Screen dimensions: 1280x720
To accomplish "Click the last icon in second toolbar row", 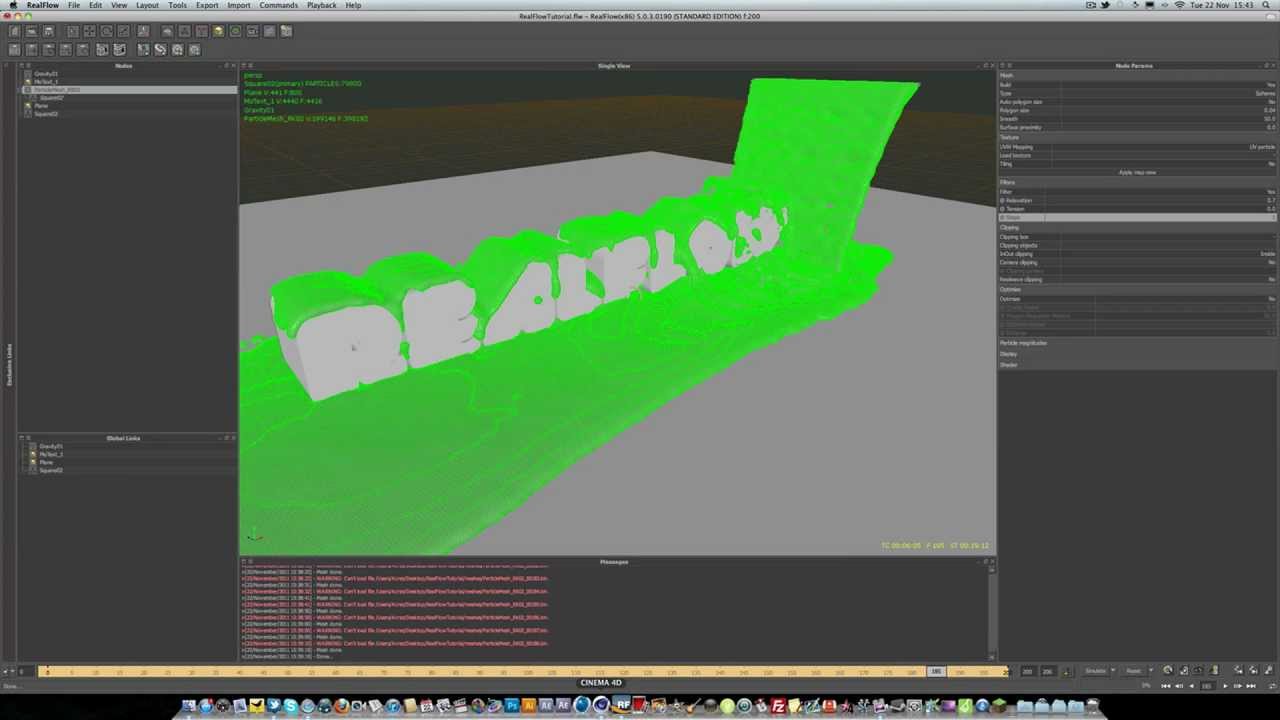I will (194, 49).
